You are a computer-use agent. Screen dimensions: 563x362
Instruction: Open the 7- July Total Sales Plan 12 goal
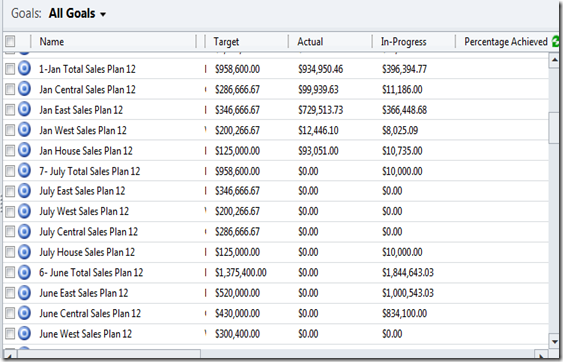[x=89, y=171]
